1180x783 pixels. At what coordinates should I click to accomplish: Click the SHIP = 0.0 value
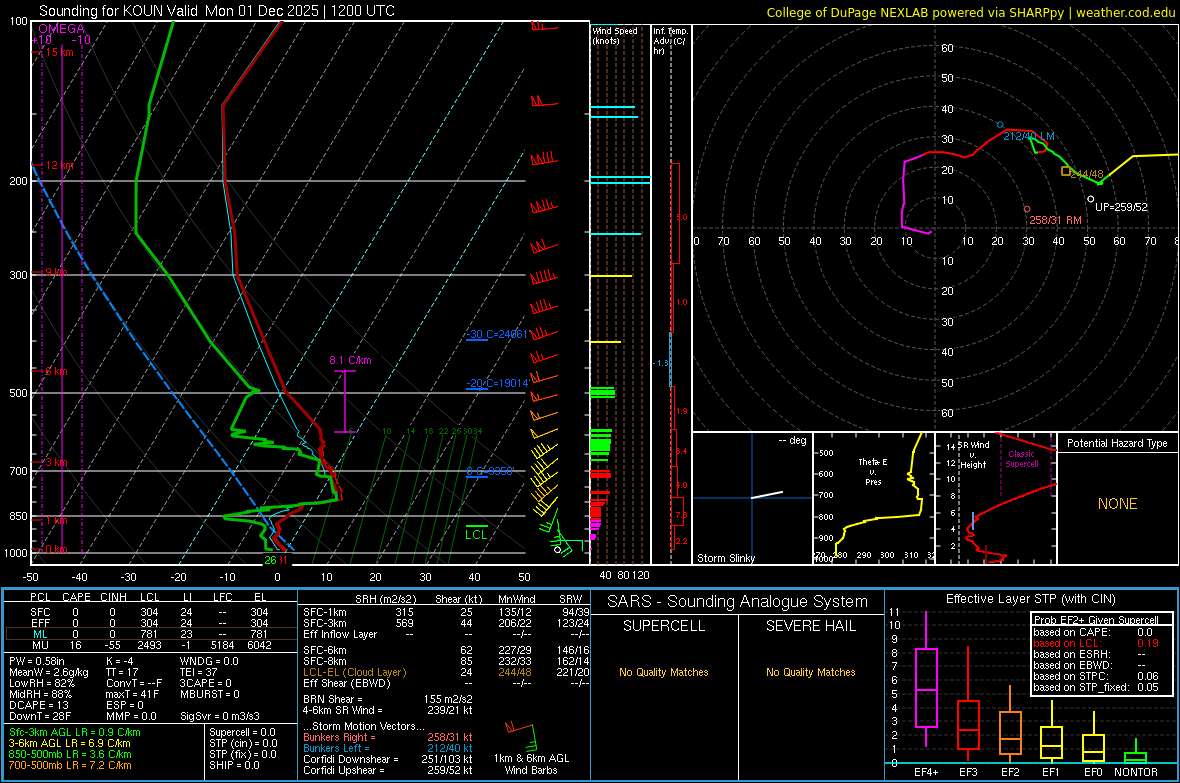(x=234, y=765)
